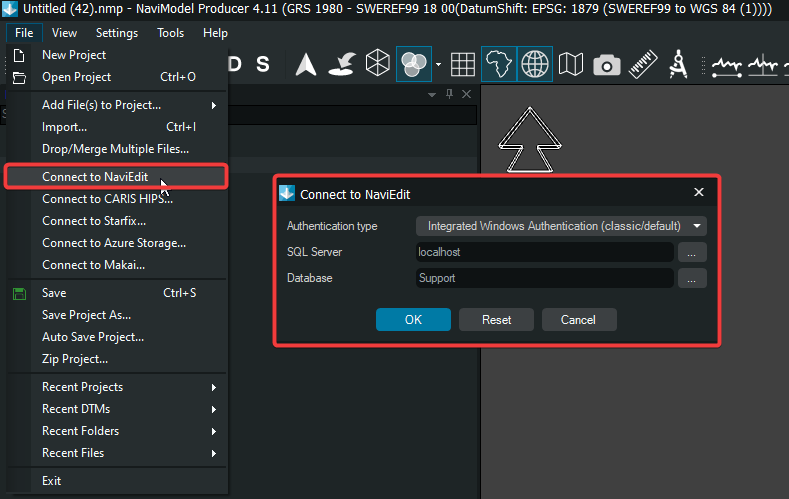Image resolution: width=789 pixels, height=499 pixels.
Task: Select Auto Save Project...
Action: click(117, 338)
